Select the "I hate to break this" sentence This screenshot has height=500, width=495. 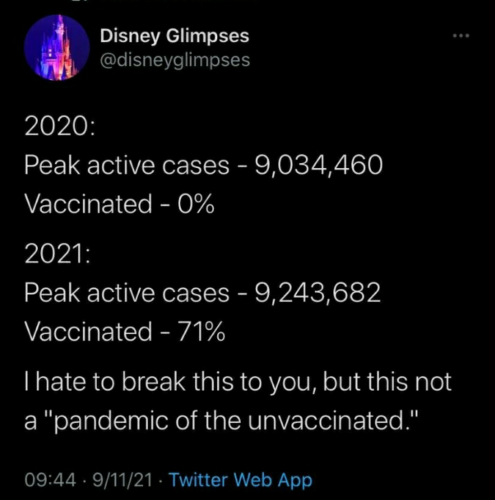click(x=238, y=401)
